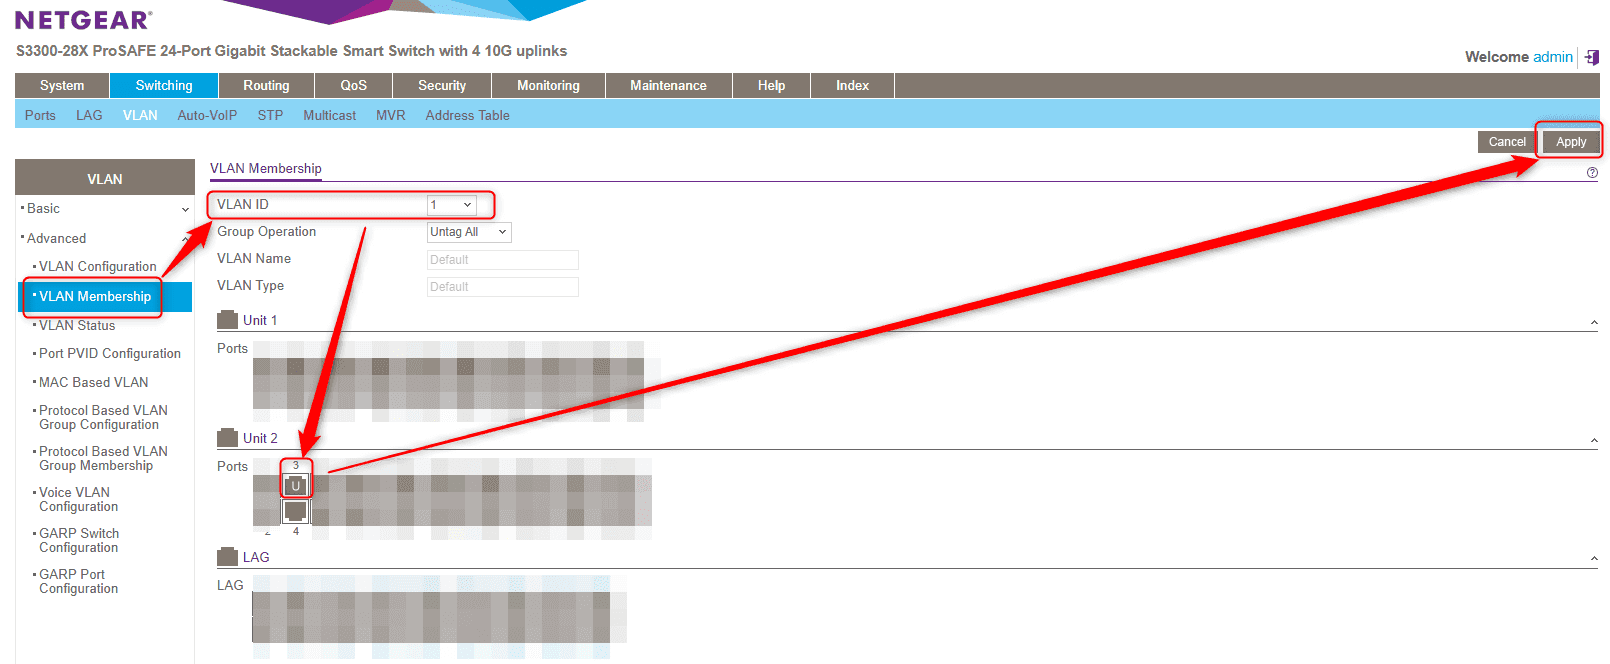Click the logout icon beside admin
1610x664 pixels.
(1592, 57)
